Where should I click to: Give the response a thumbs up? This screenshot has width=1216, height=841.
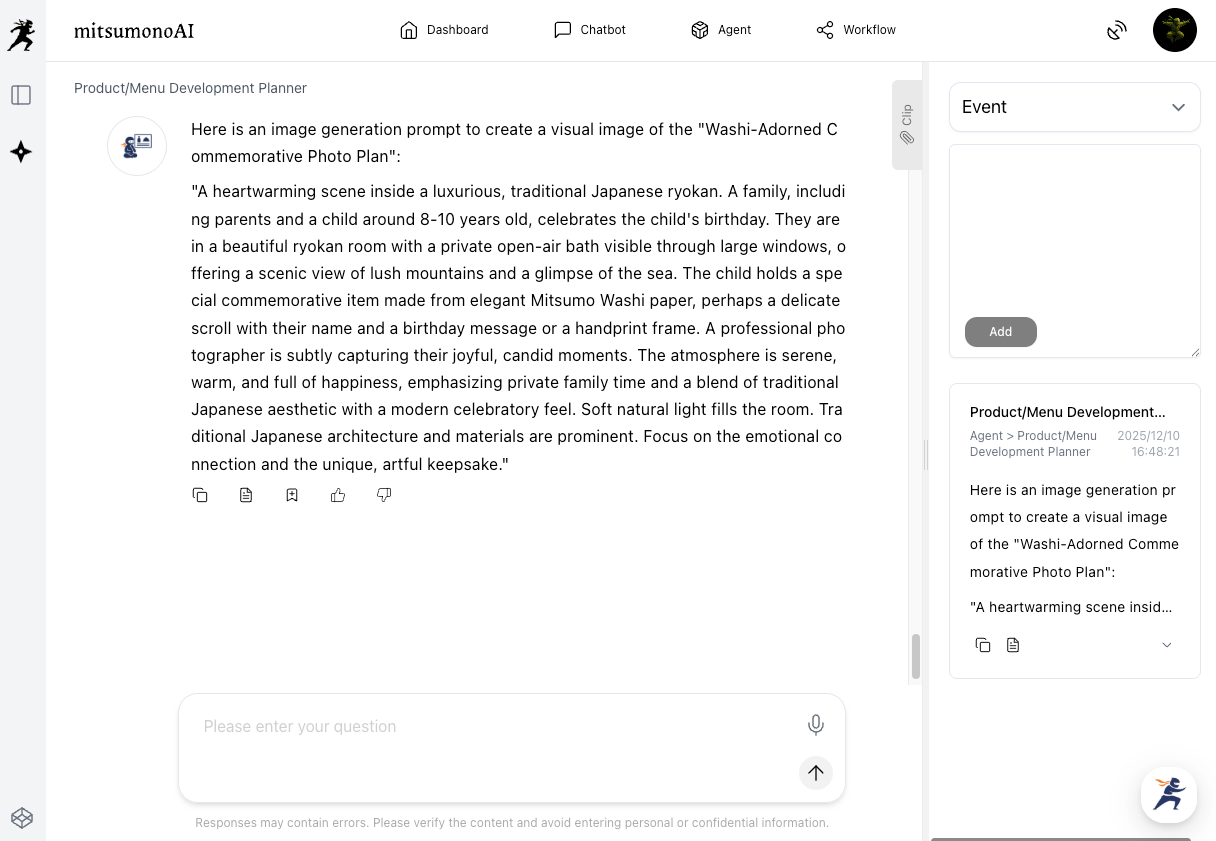338,495
